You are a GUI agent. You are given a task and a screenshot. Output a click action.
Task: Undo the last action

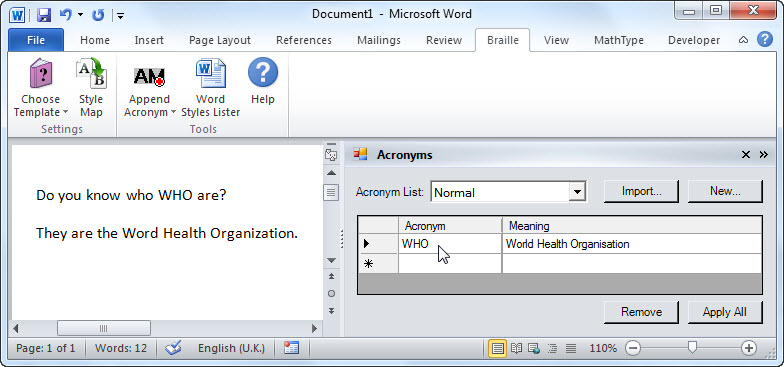click(x=66, y=14)
